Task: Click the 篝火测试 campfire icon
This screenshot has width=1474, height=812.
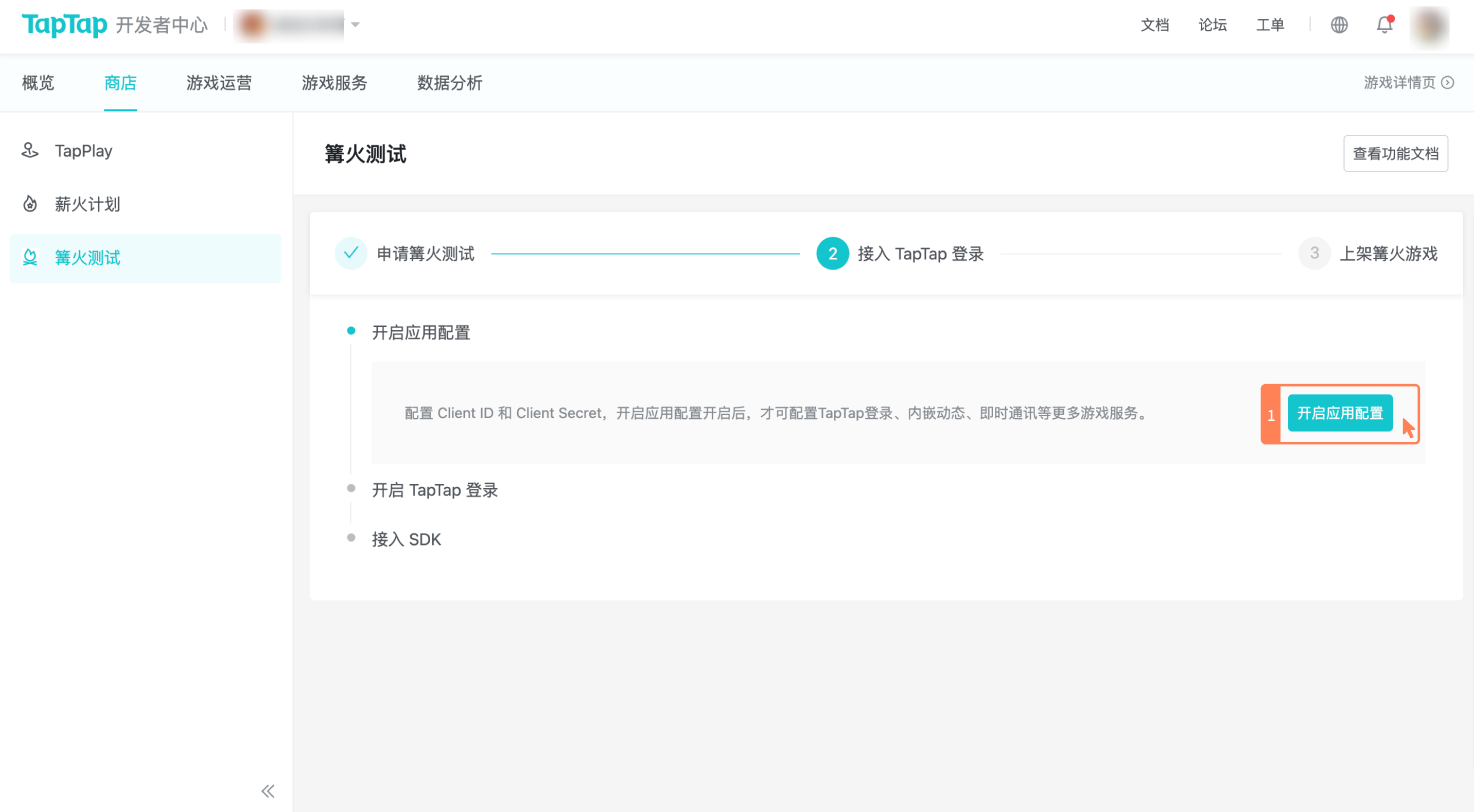Action: 30,258
